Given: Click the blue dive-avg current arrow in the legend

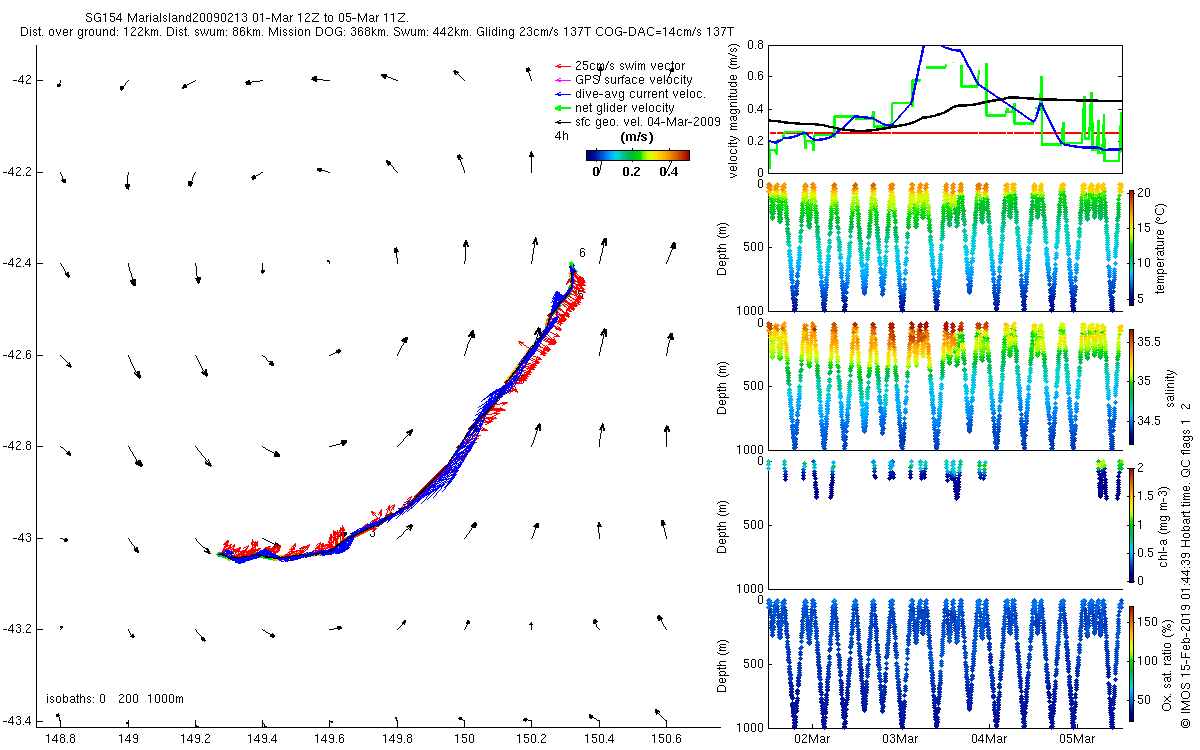Looking at the screenshot, I should point(563,93).
